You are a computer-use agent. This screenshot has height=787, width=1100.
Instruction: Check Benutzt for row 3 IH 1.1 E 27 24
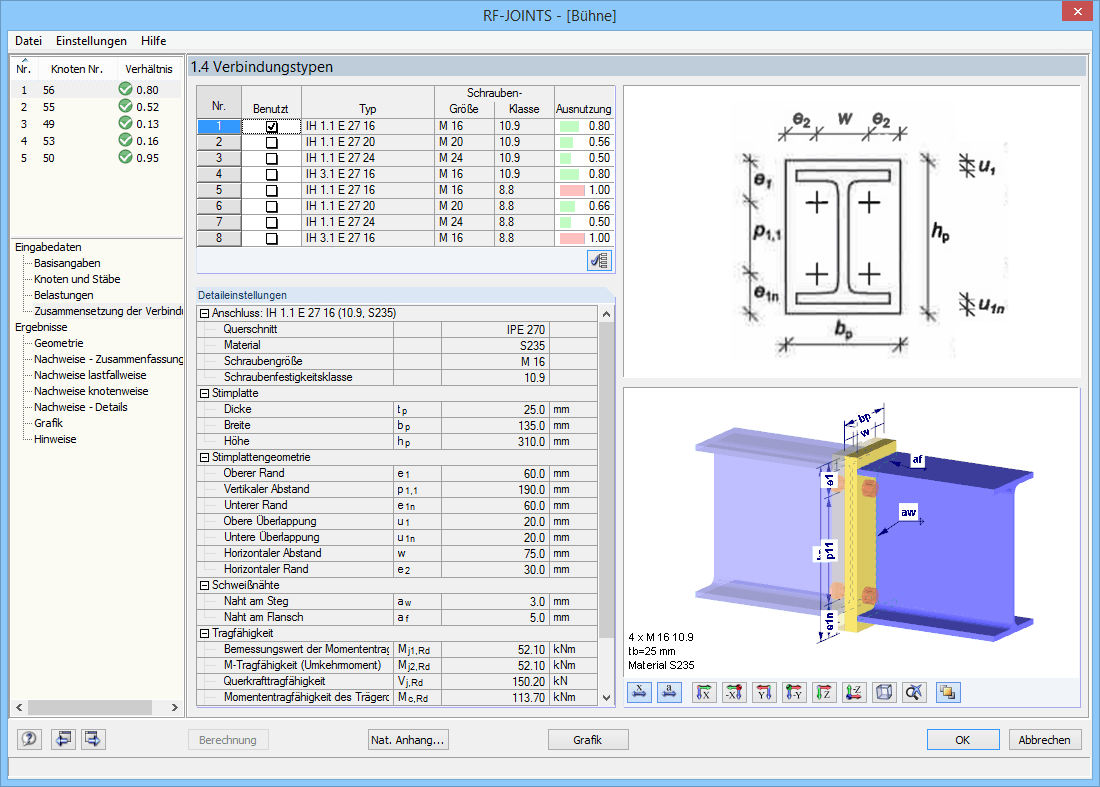[x=271, y=159]
